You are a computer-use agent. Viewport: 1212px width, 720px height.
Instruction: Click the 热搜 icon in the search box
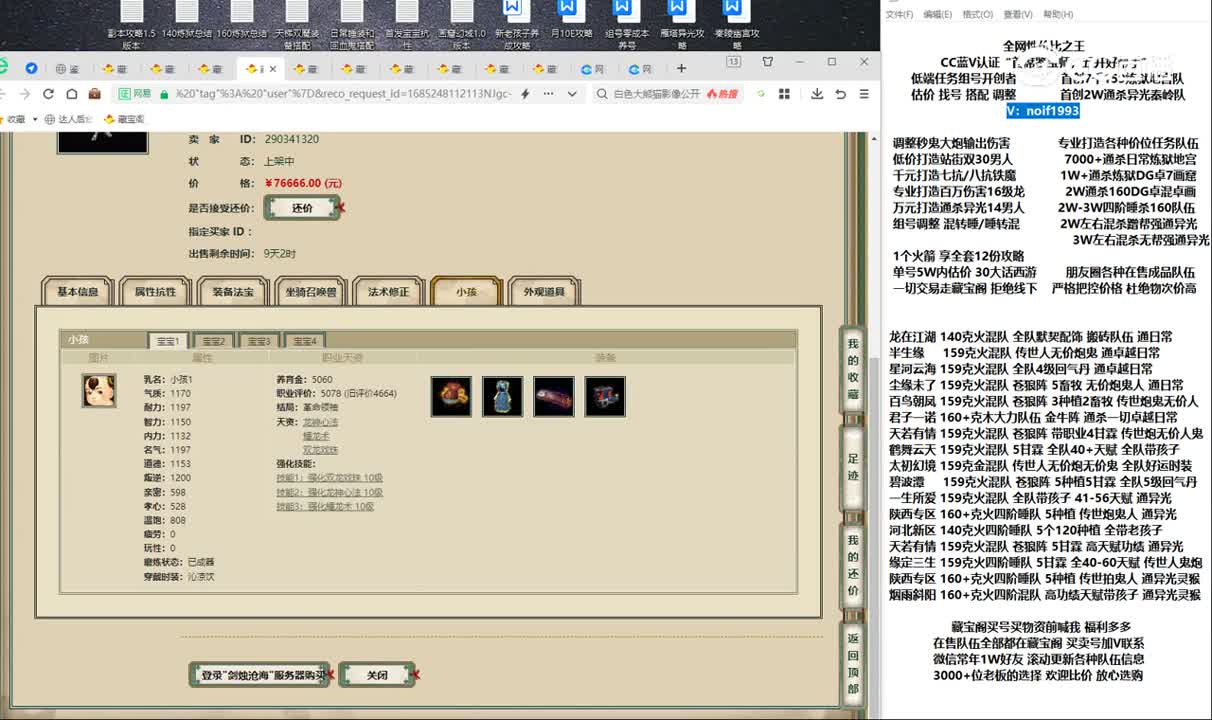click(720, 93)
